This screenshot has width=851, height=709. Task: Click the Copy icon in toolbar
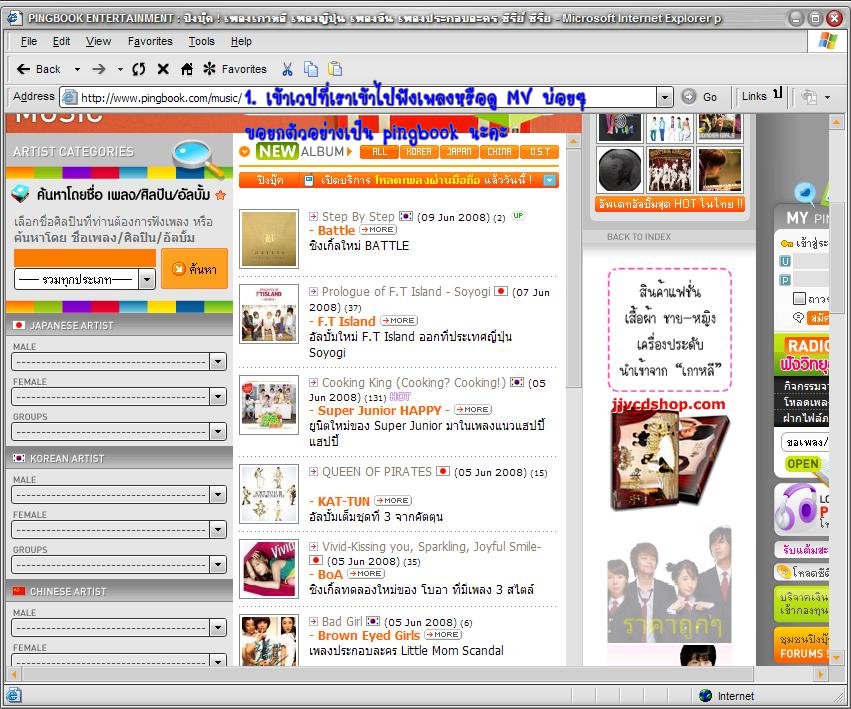pyautogui.click(x=311, y=69)
